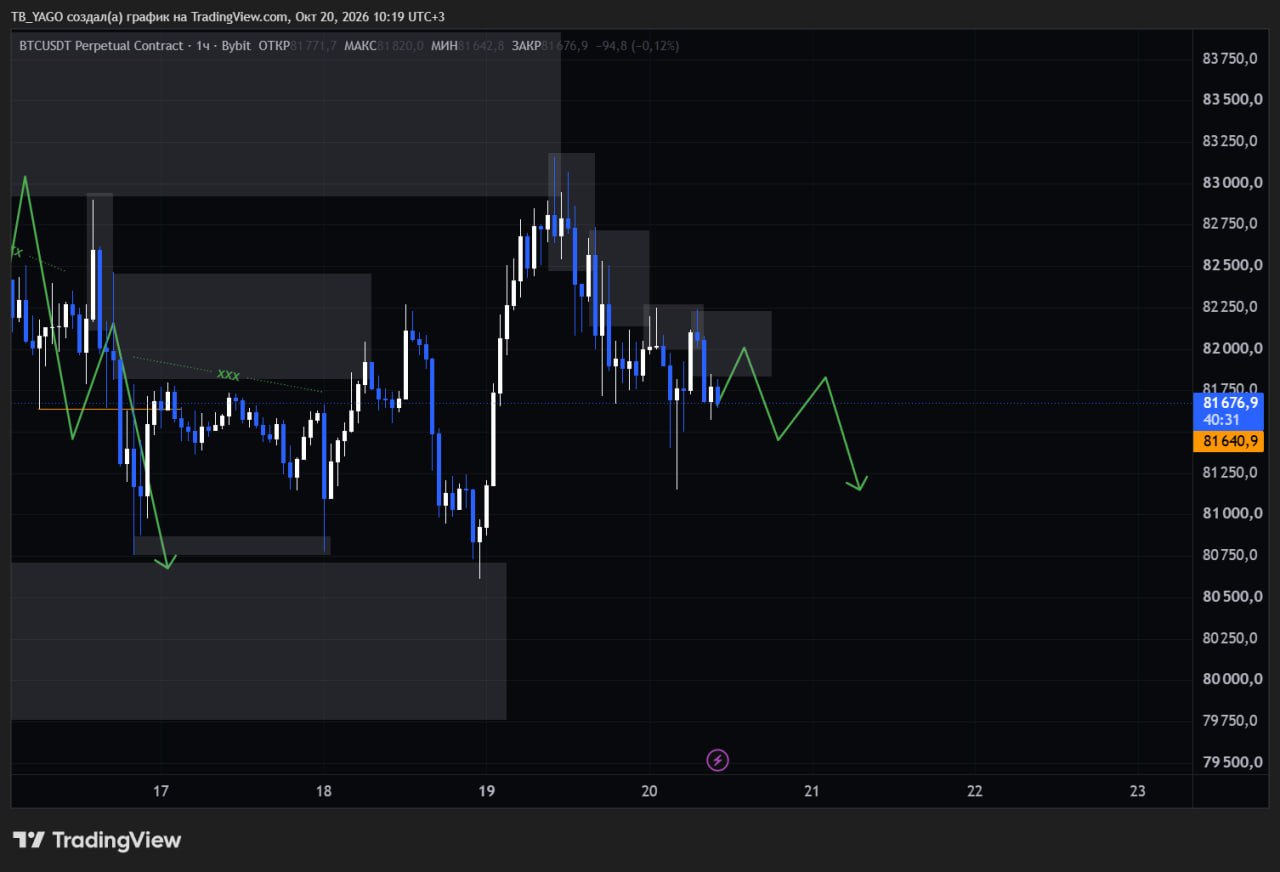Click the green xxx label on the chart

pyautogui.click(x=229, y=375)
